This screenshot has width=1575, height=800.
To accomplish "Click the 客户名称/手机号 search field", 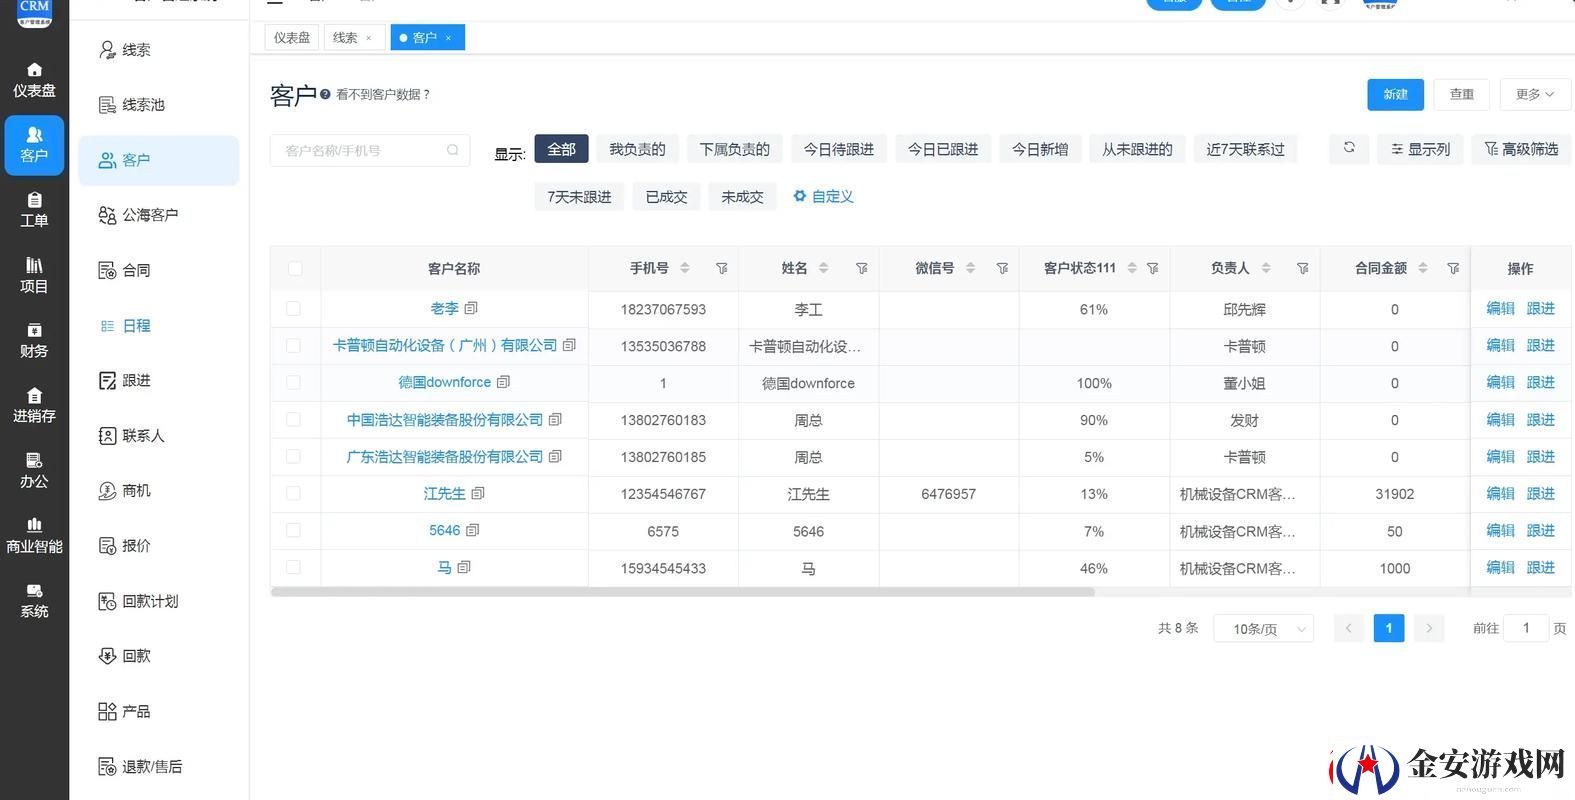I will 370,150.
